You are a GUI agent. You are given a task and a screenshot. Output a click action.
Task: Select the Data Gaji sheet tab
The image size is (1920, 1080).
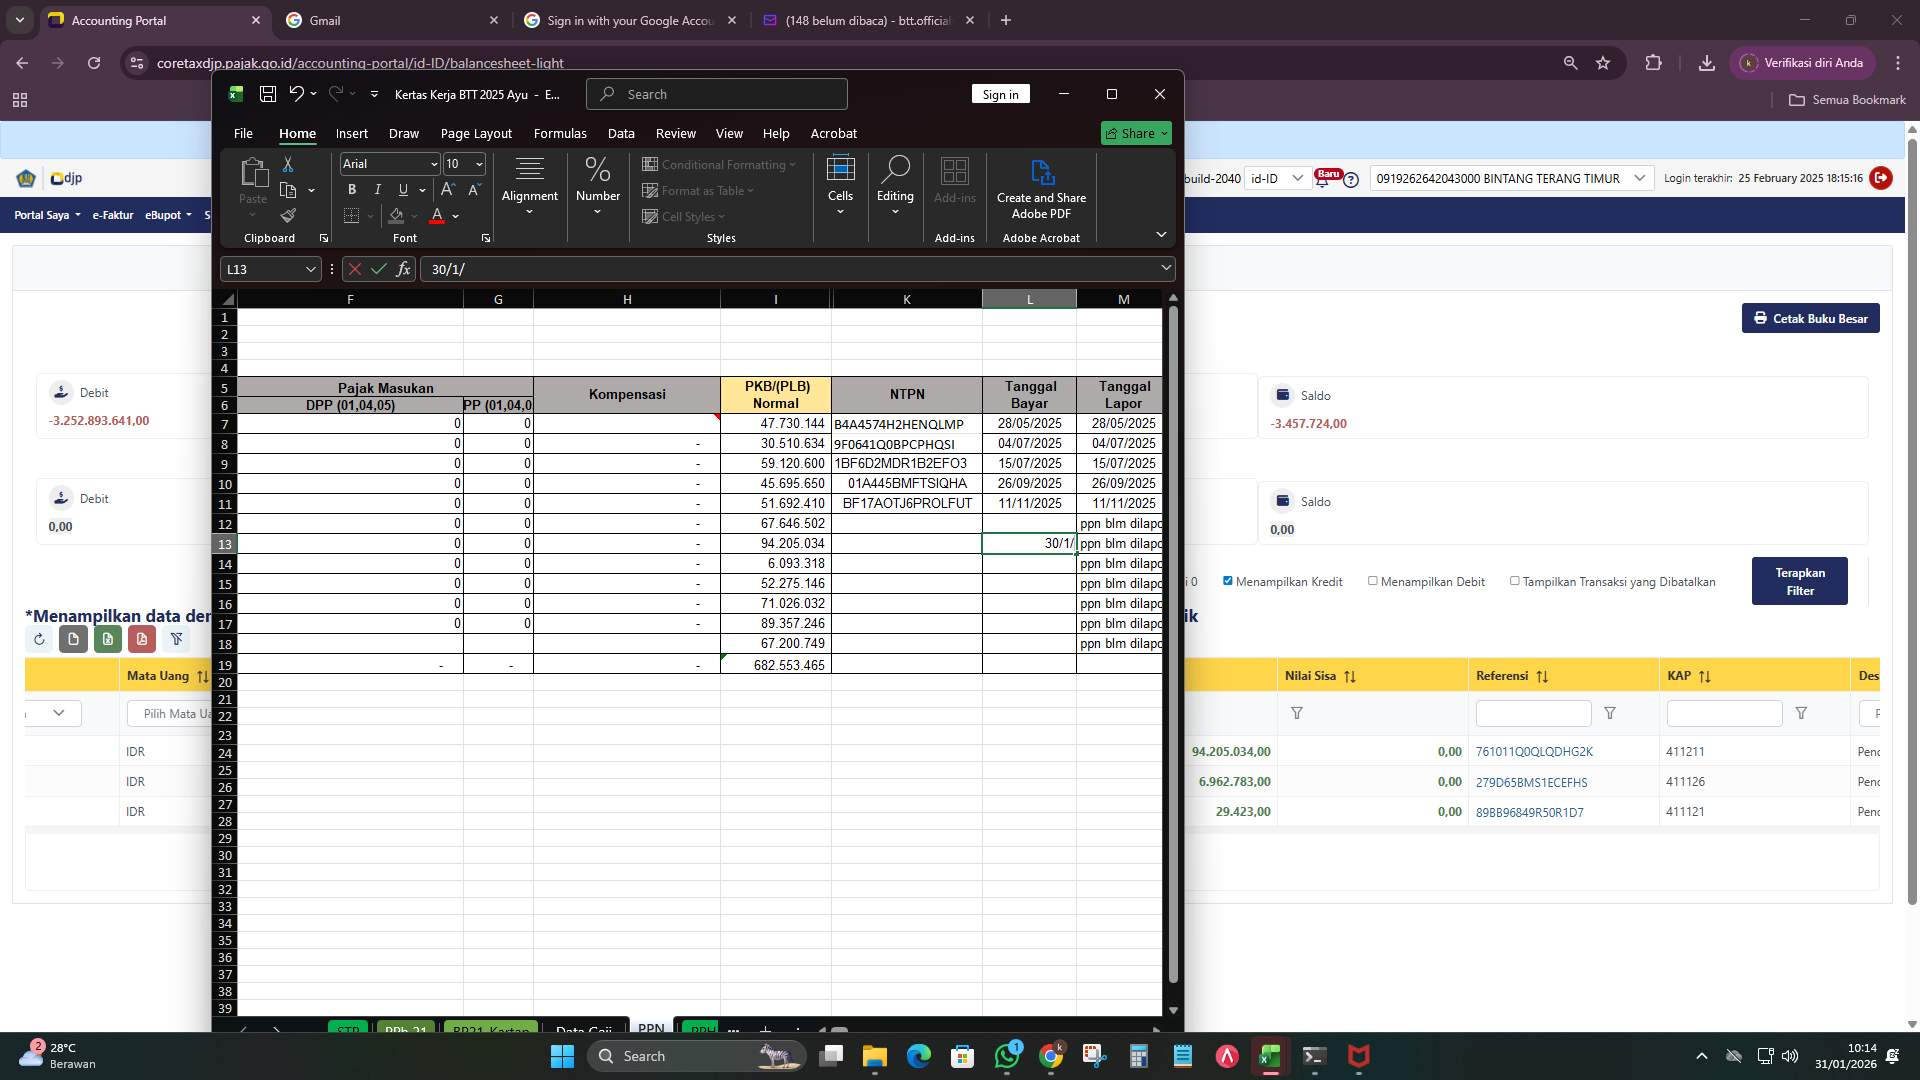click(585, 1031)
